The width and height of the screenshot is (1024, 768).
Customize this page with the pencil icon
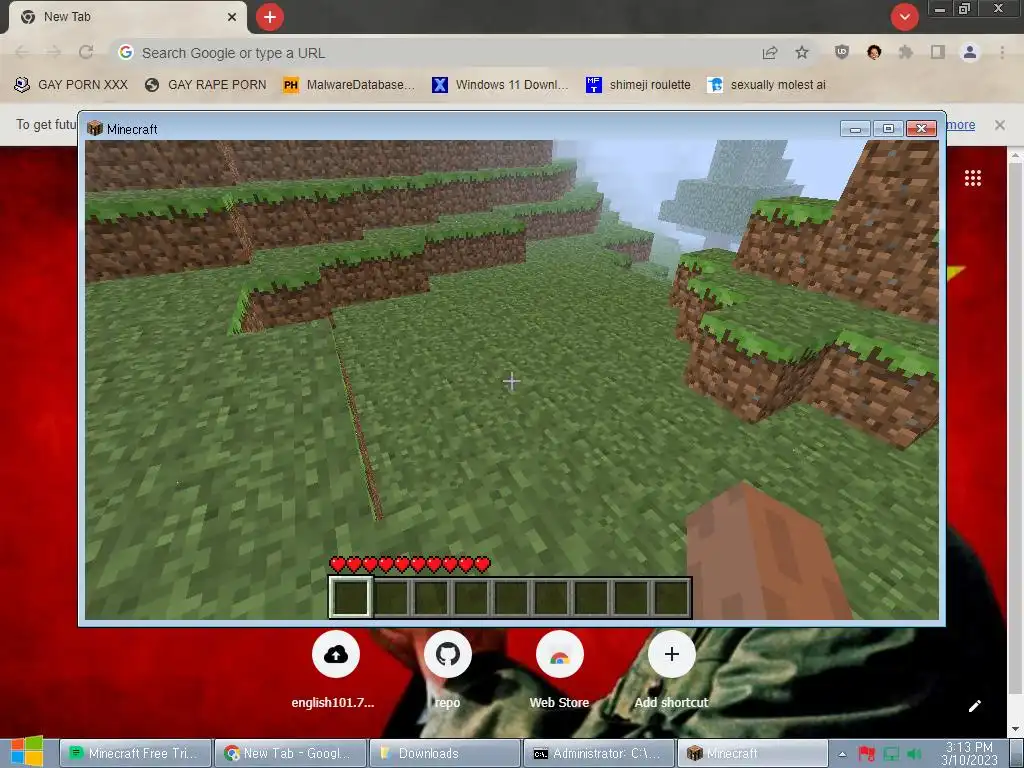(974, 706)
